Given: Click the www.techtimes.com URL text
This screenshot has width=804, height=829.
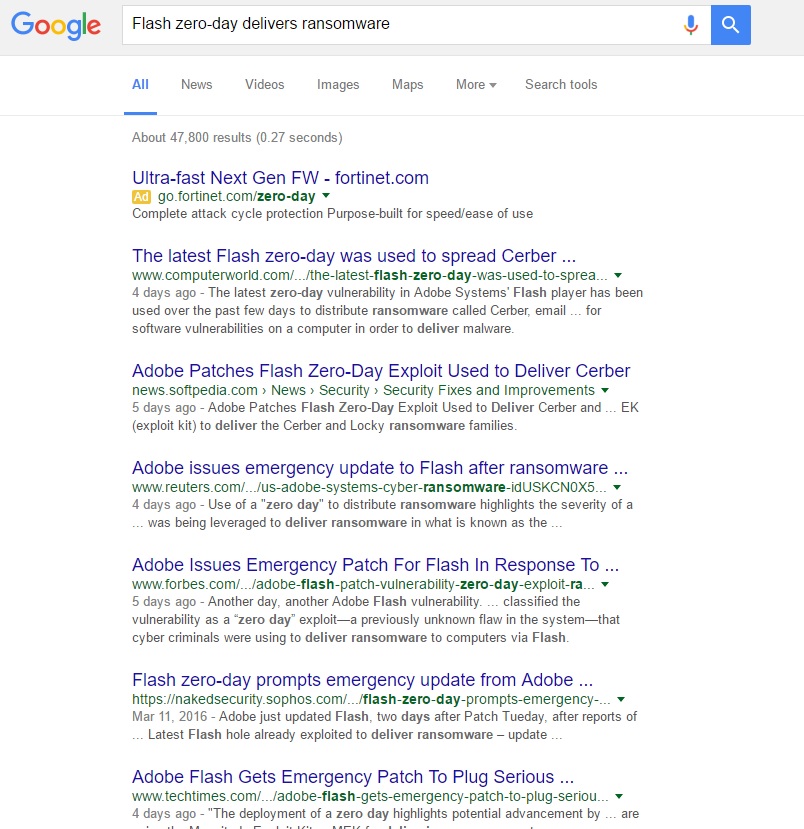Looking at the screenshot, I should point(370,796).
